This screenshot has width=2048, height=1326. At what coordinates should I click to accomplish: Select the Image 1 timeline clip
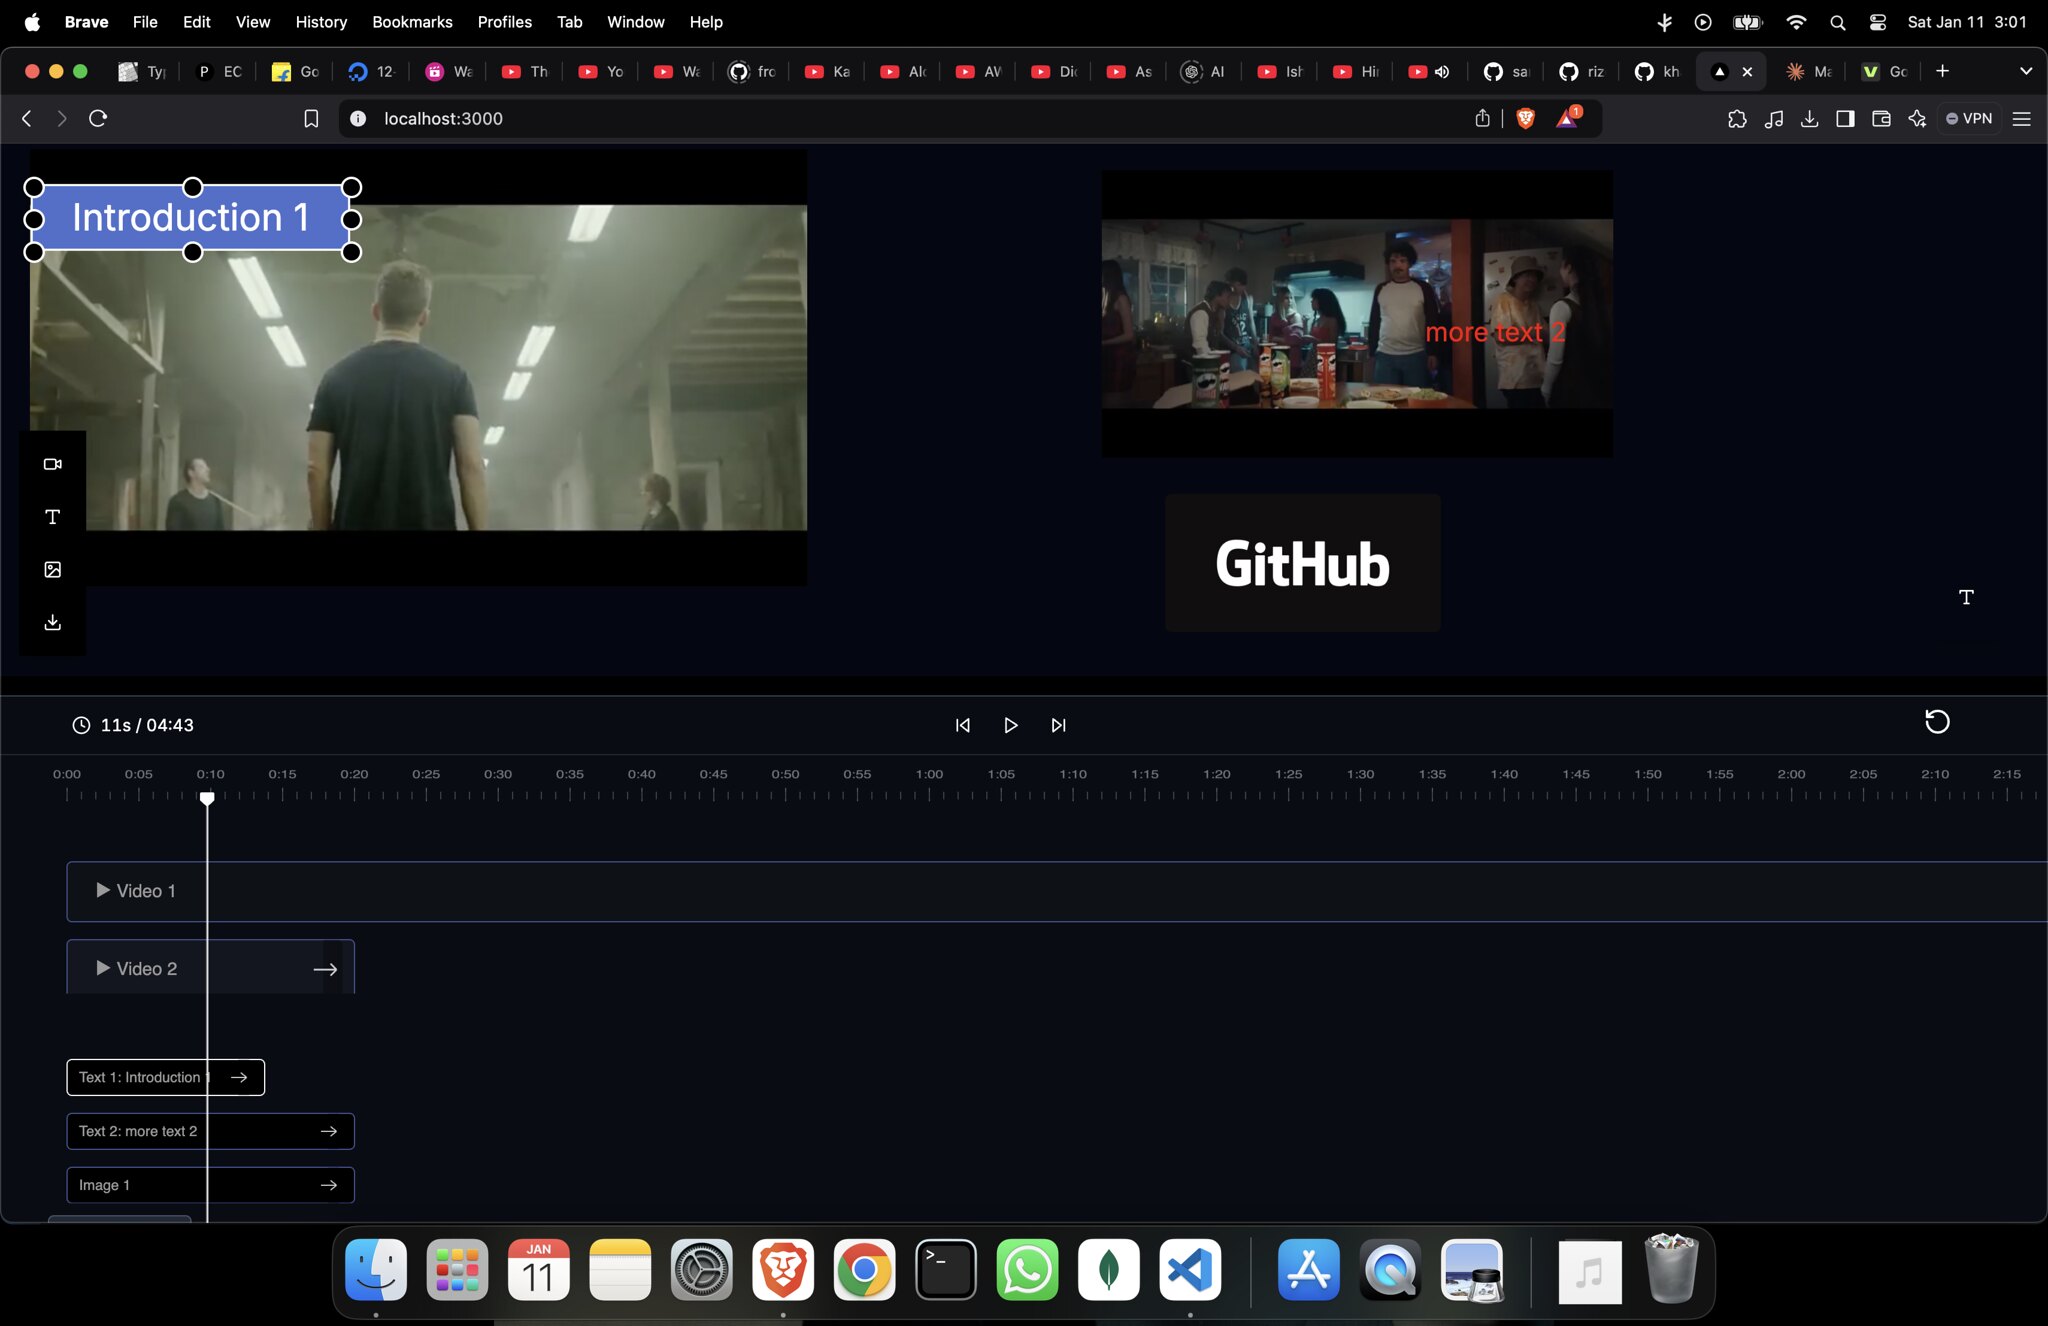tap(210, 1185)
